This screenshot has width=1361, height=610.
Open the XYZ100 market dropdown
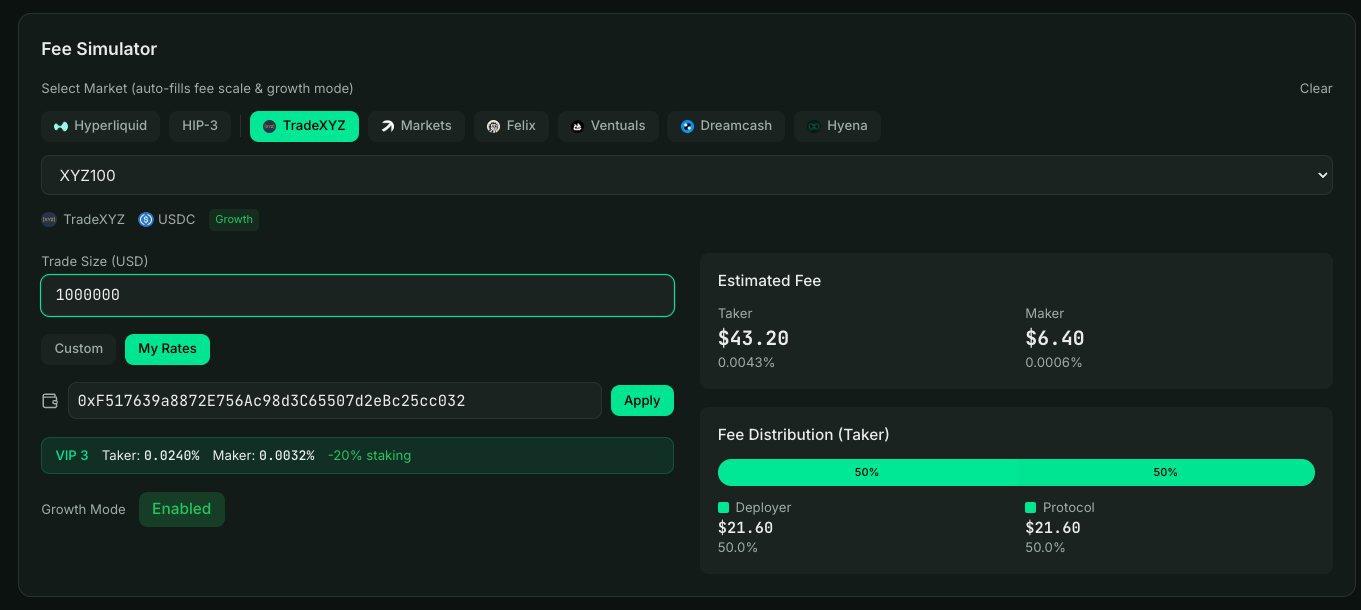click(x=686, y=175)
